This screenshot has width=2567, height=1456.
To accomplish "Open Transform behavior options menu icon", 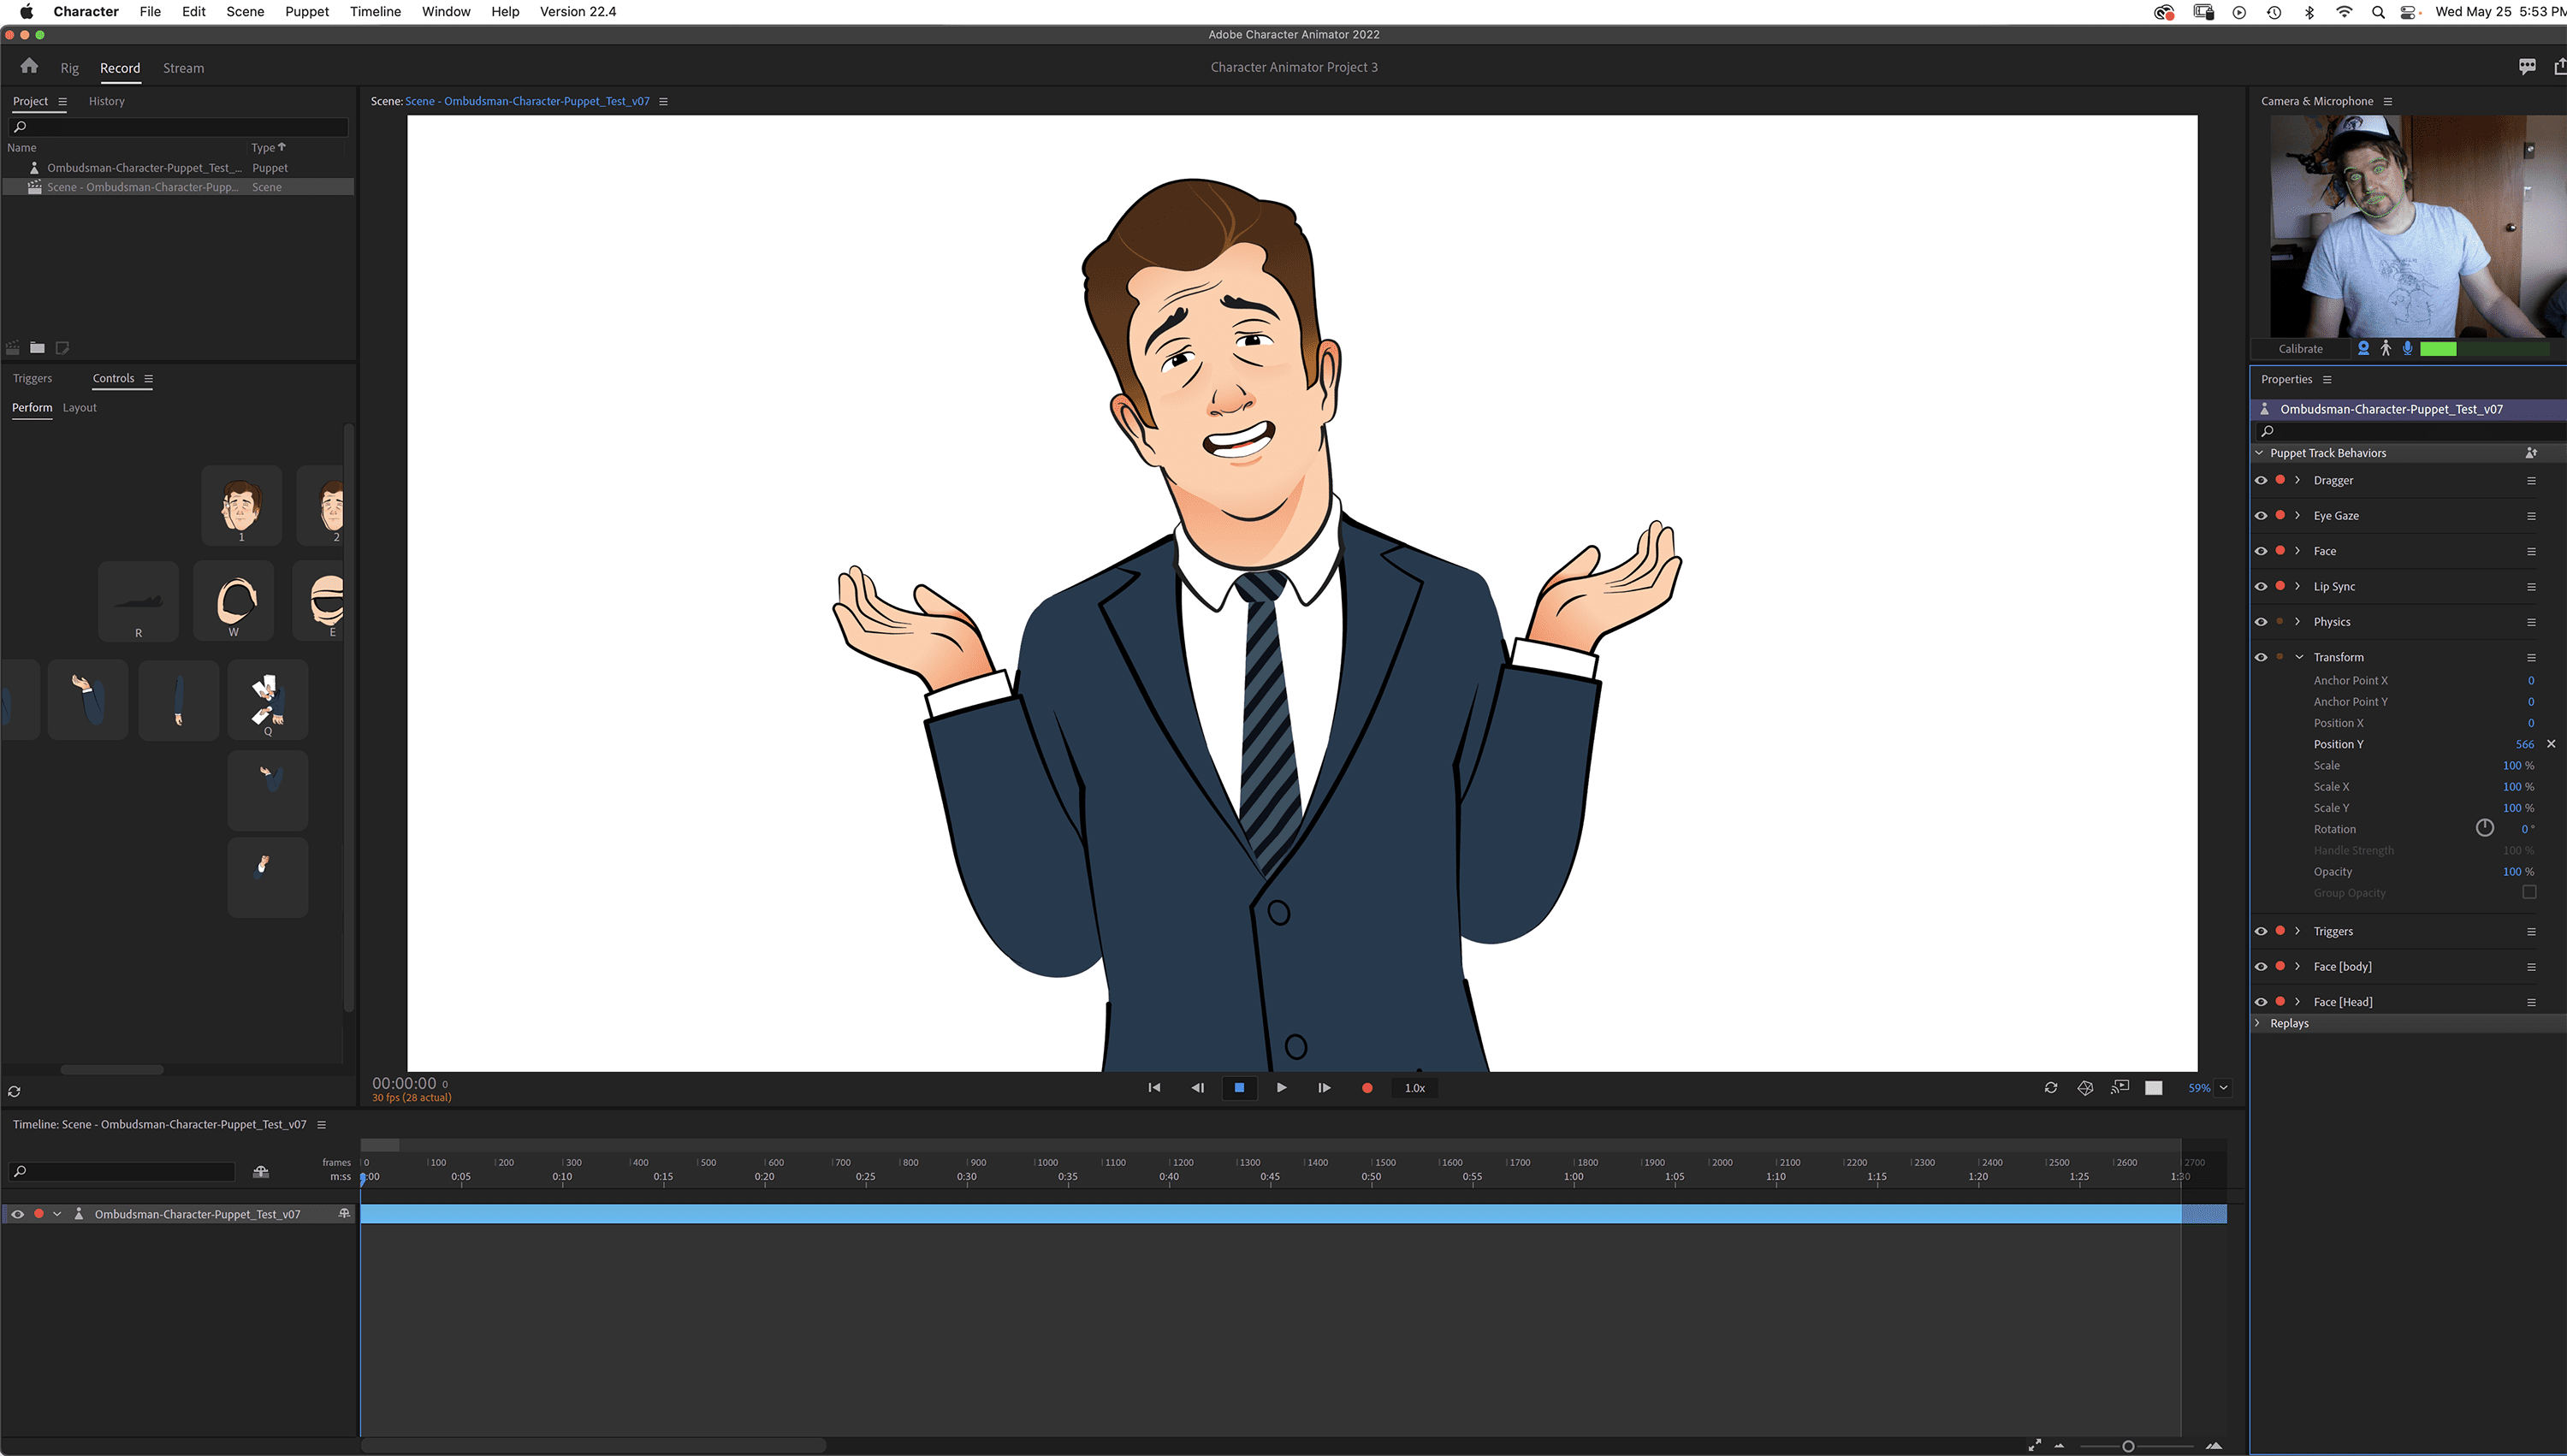I will pyautogui.click(x=2531, y=657).
